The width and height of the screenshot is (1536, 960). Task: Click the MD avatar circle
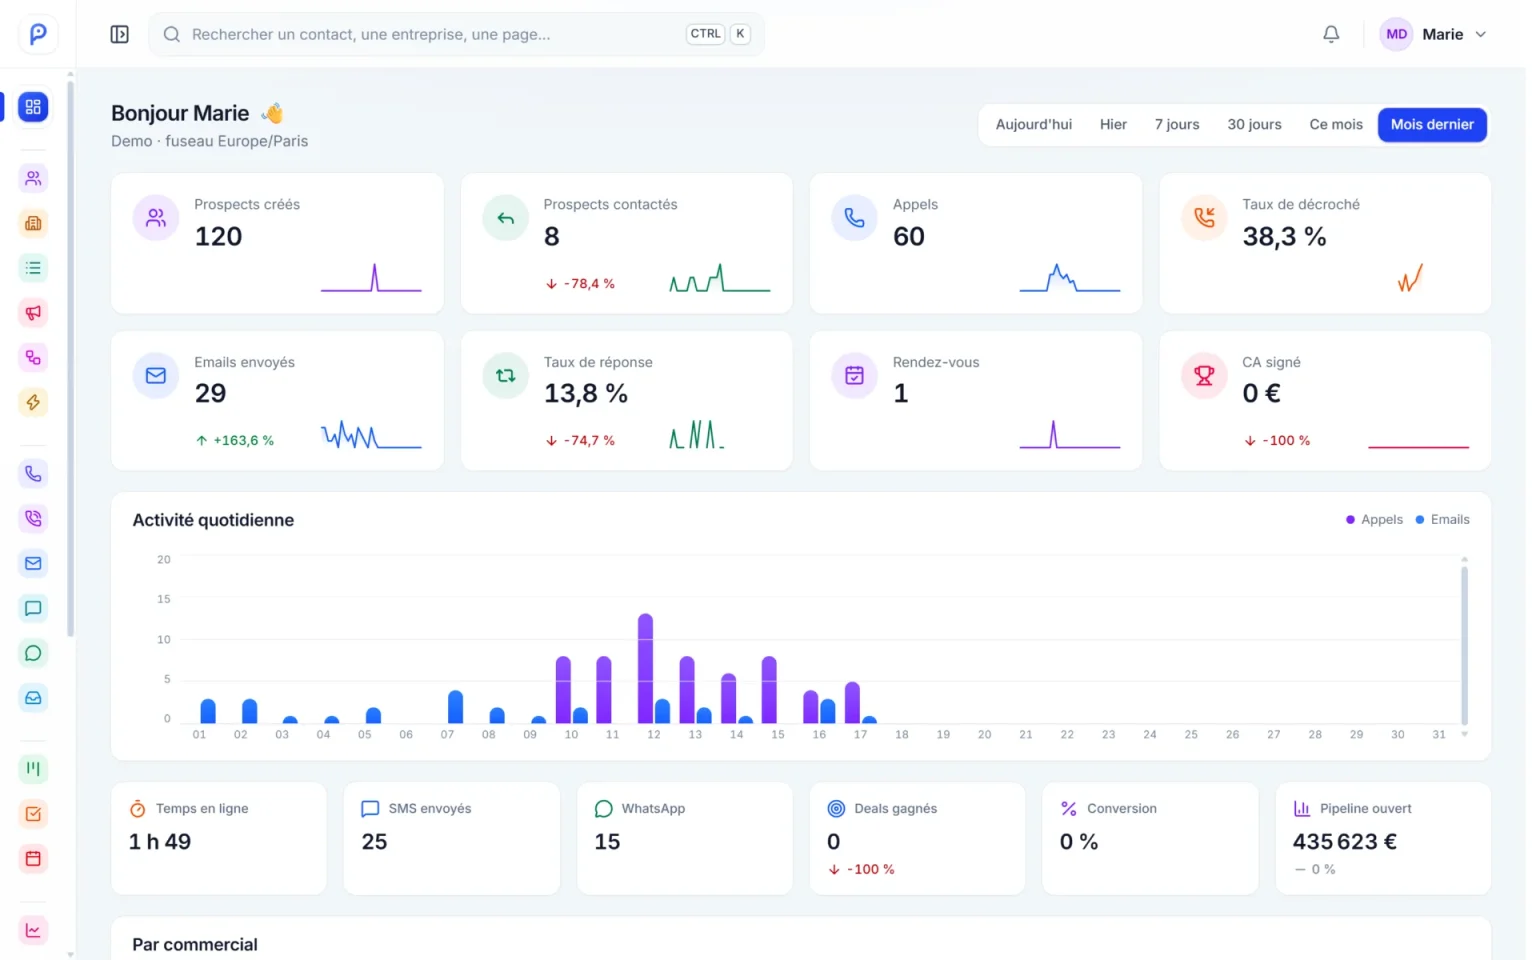[x=1396, y=34]
